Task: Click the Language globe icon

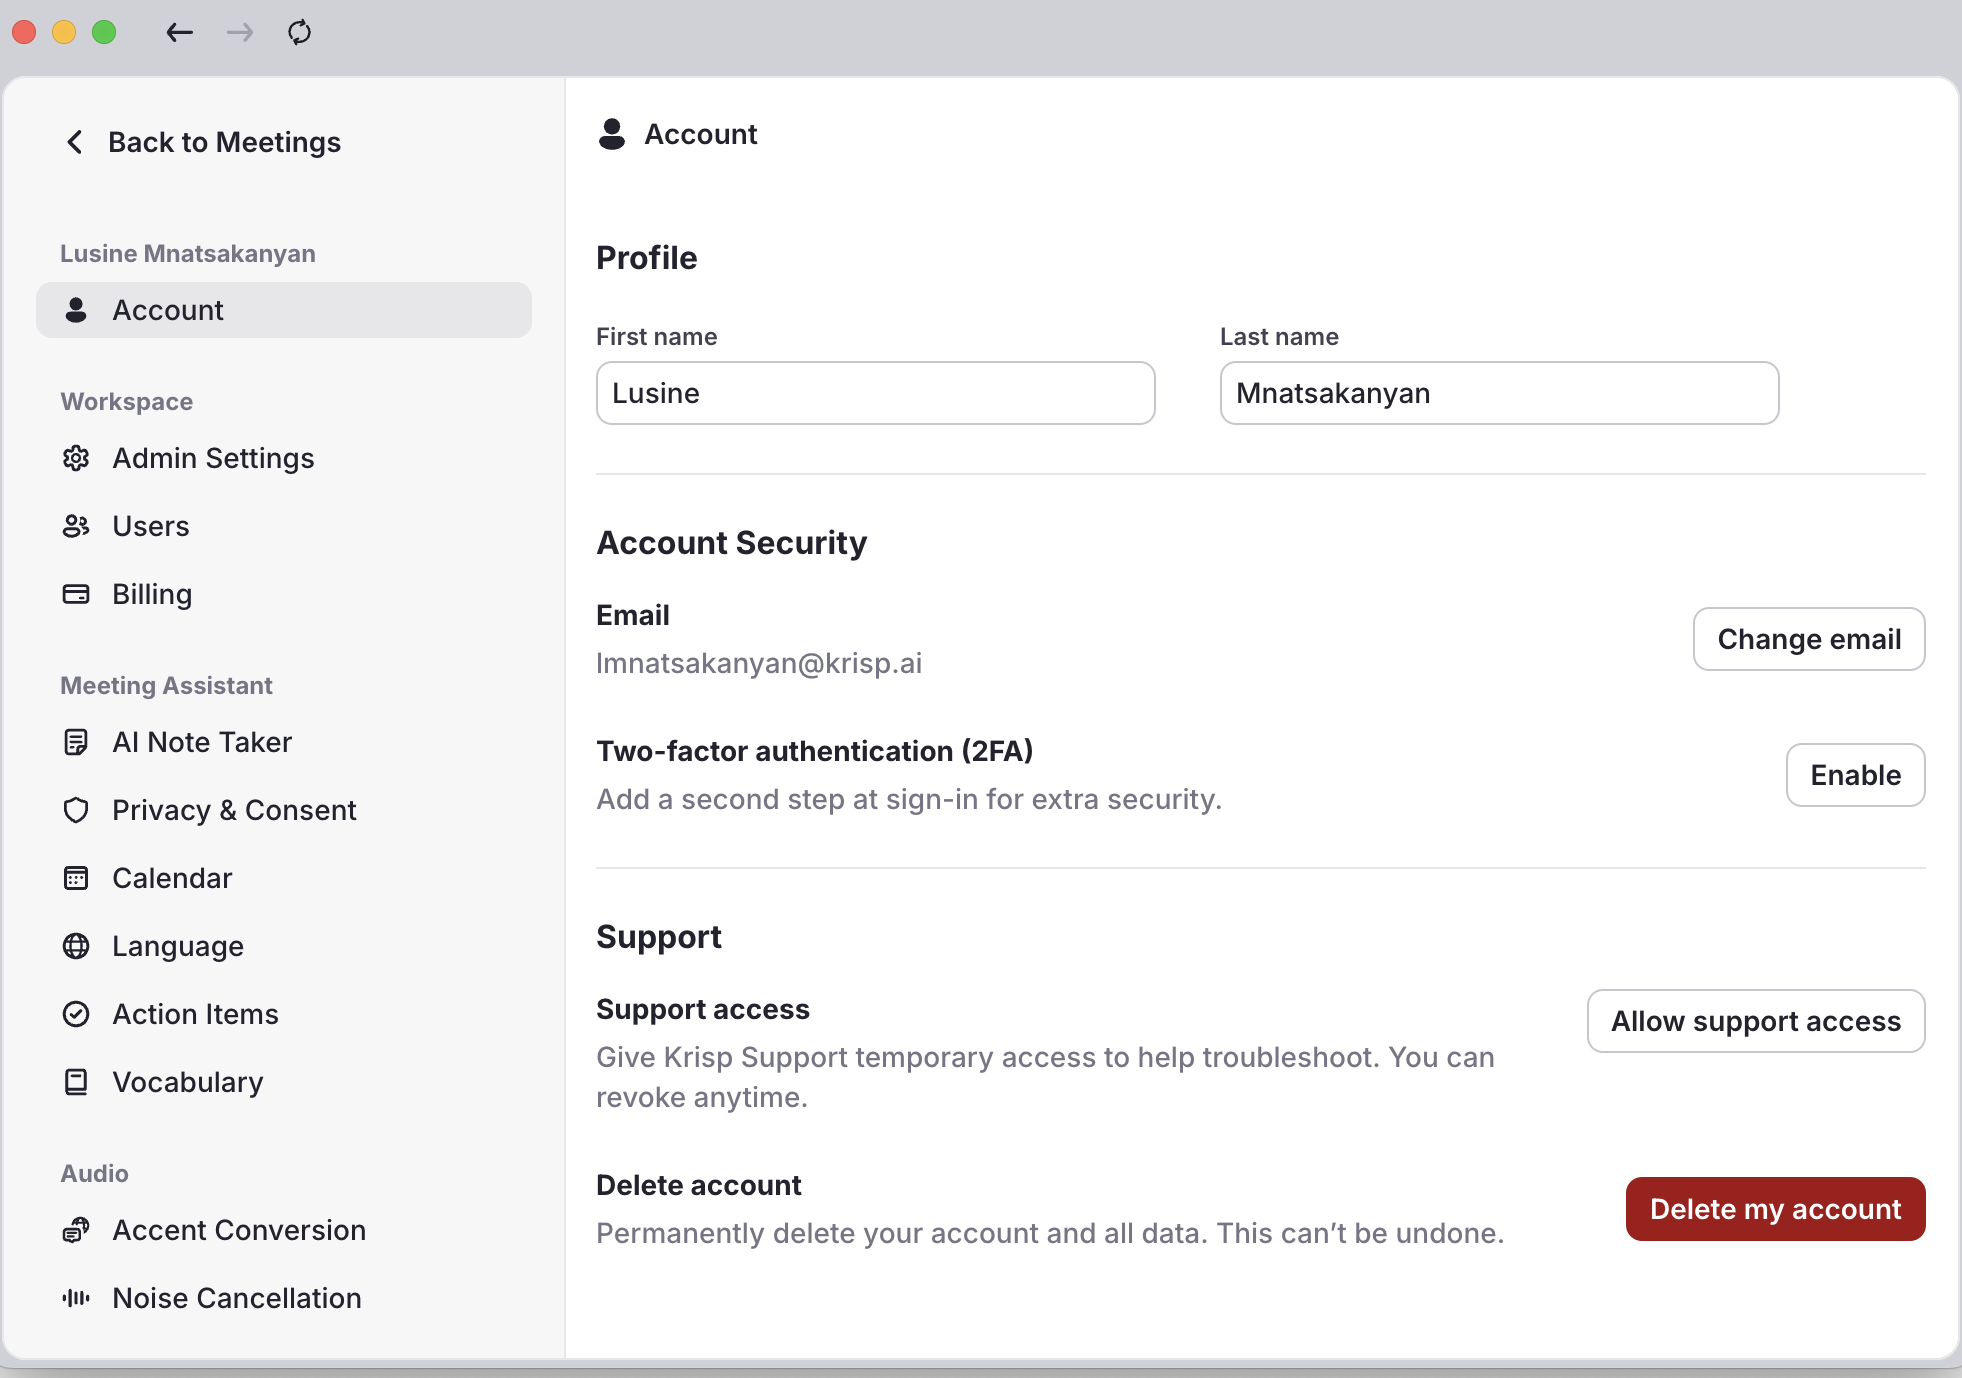Action: click(76, 946)
